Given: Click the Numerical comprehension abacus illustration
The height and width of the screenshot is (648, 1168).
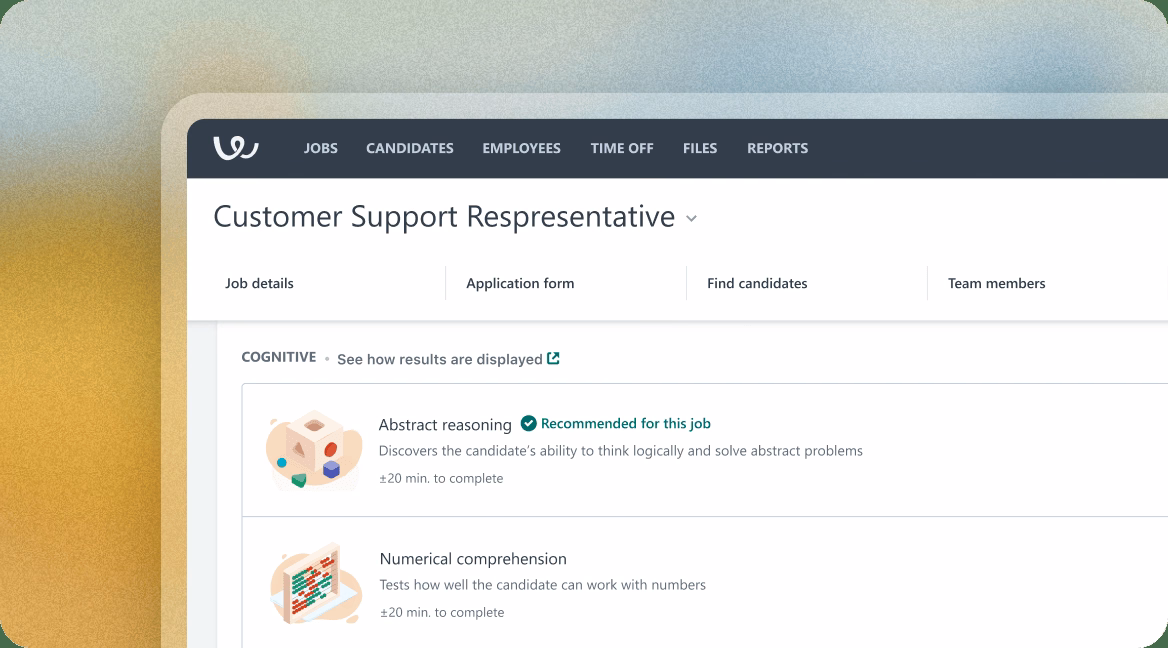Looking at the screenshot, I should tap(313, 585).
